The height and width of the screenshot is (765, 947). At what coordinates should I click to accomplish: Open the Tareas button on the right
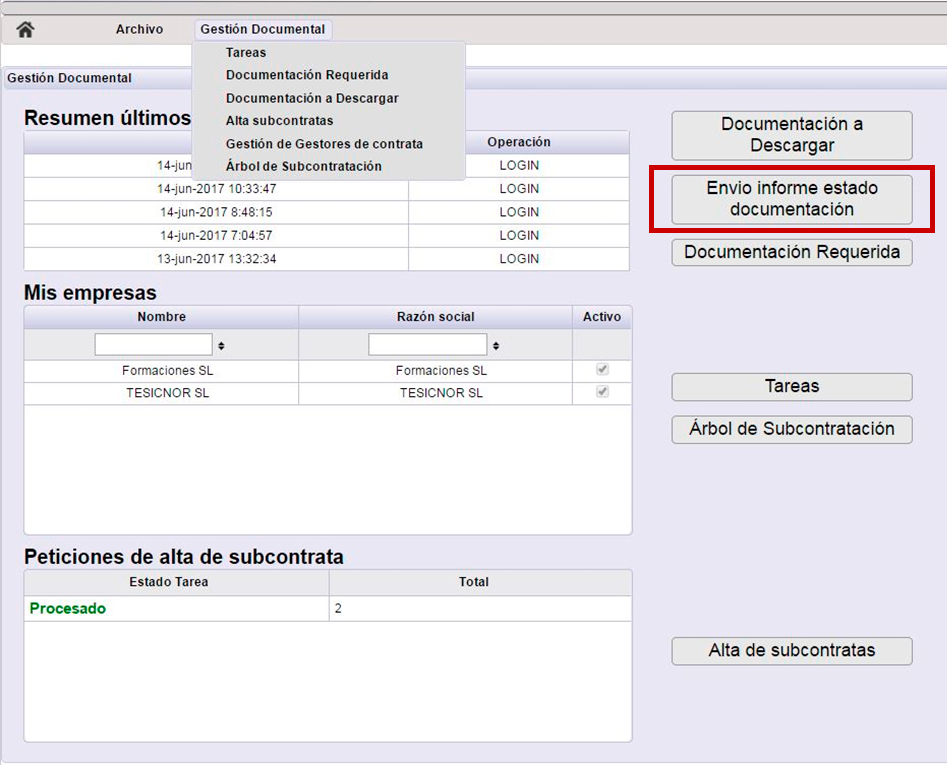pyautogui.click(x=792, y=387)
